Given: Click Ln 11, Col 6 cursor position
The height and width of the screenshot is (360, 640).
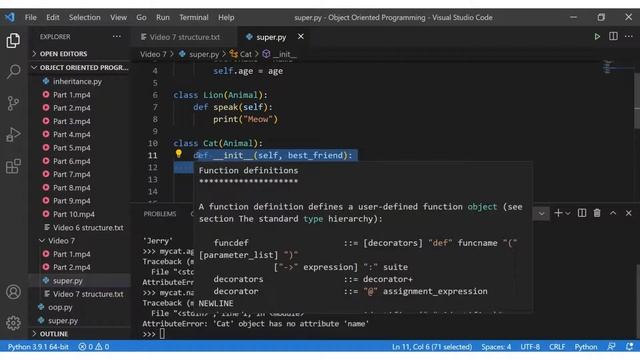Looking at the screenshot, I should [x=432, y=347].
